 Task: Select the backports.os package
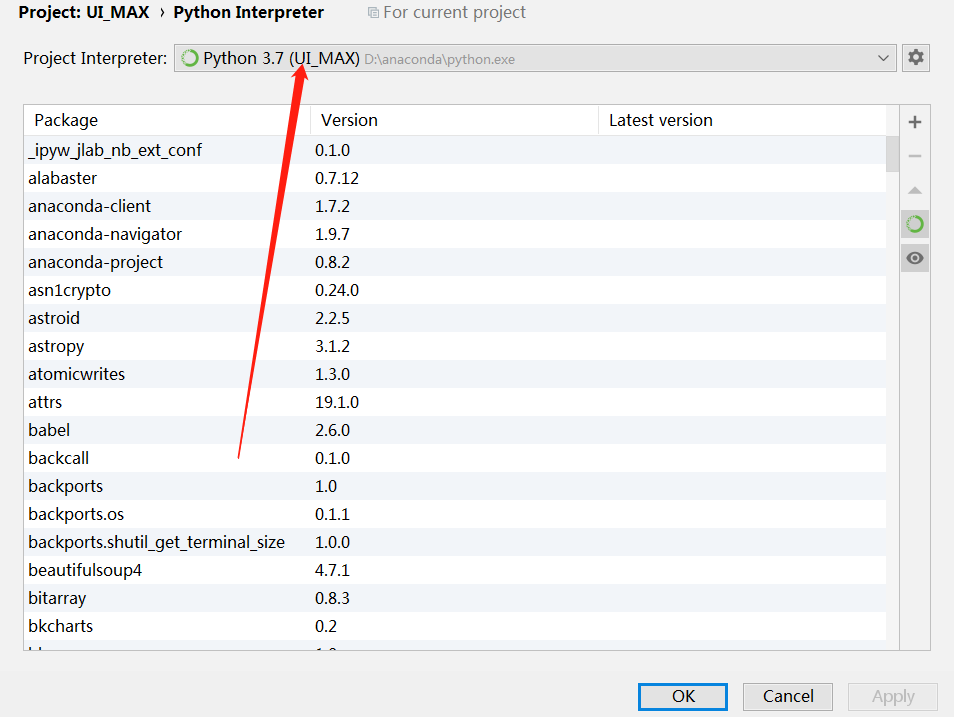(455, 514)
